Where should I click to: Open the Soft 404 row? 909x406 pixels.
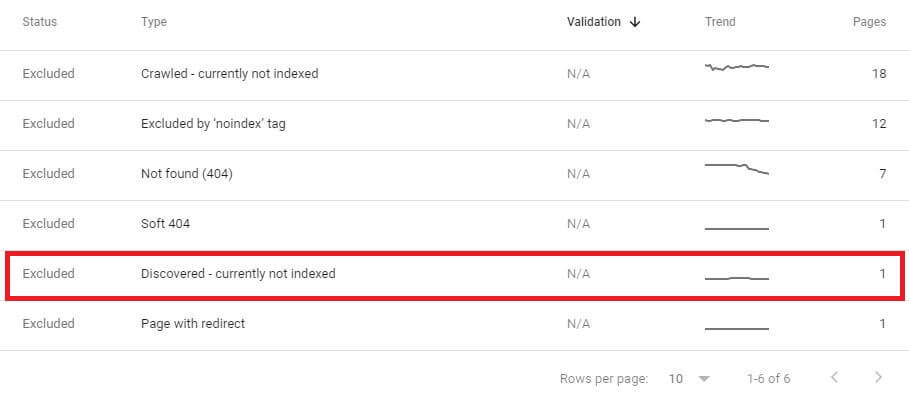coord(454,225)
